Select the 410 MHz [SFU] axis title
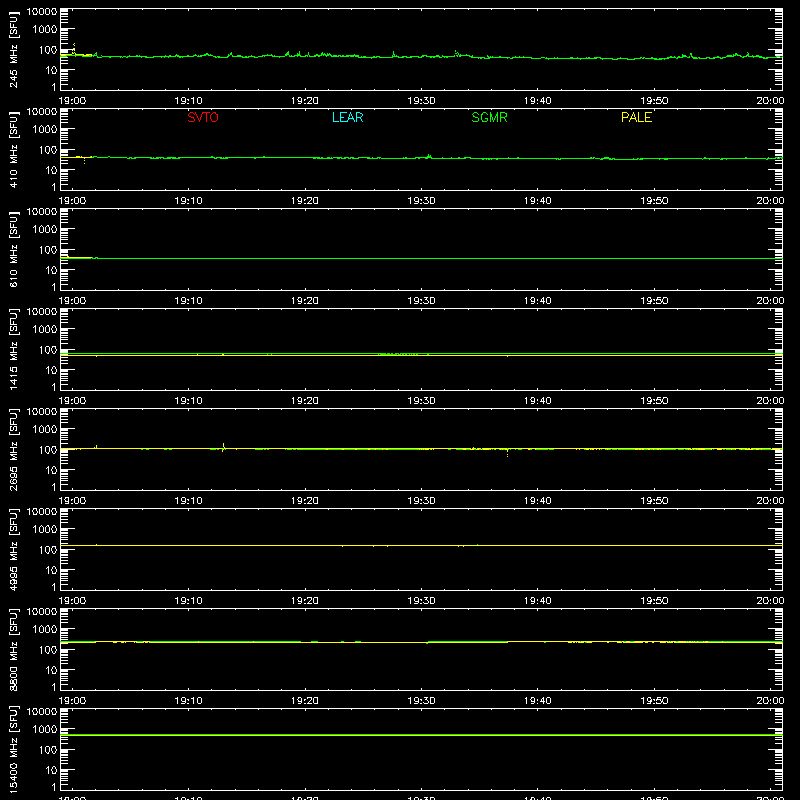 coord(14,149)
